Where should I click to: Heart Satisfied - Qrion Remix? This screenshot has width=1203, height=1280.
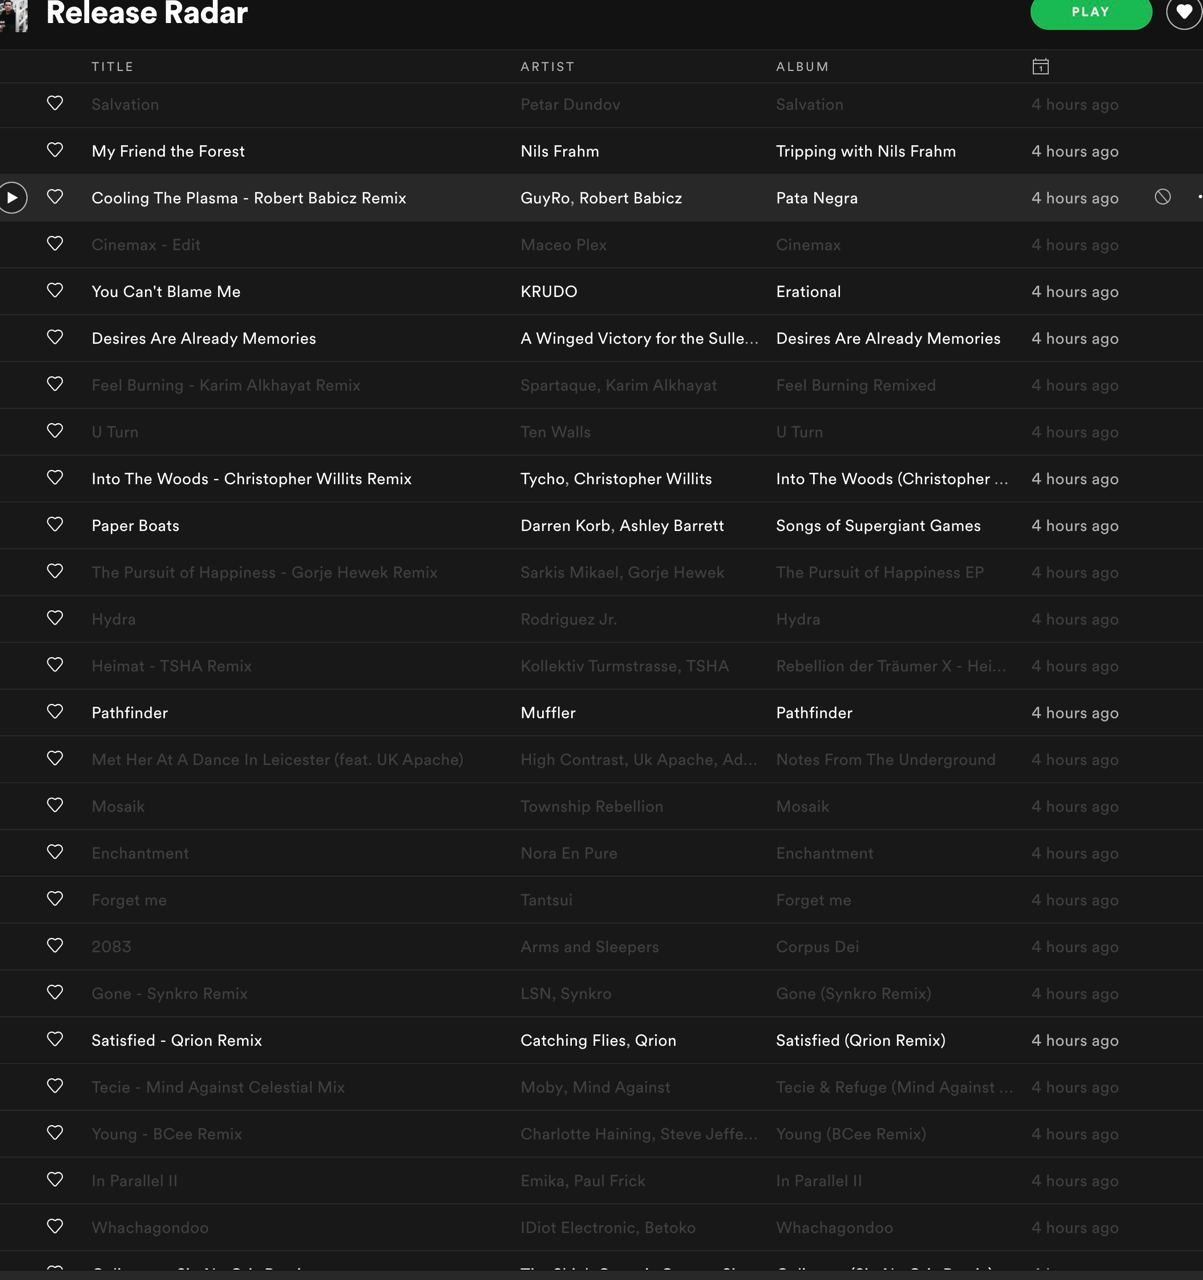(x=55, y=1039)
